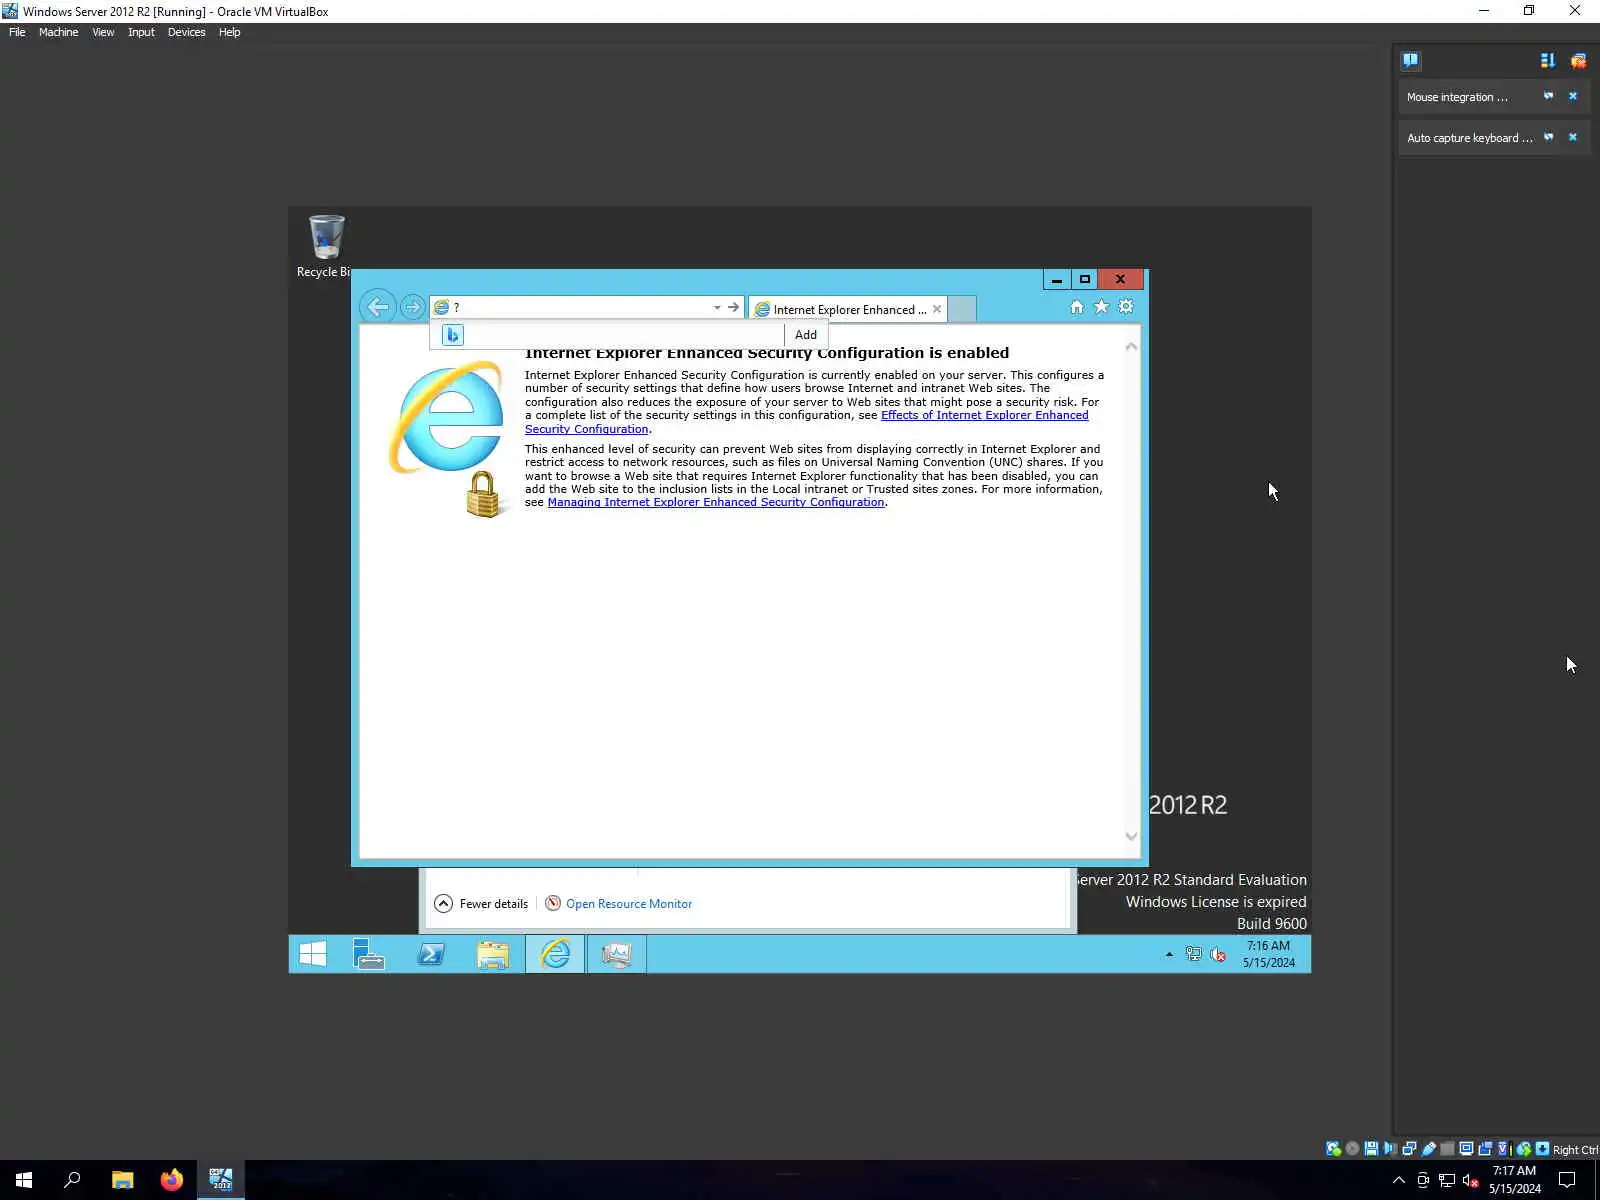Open host taskbar Search
Viewport: 1600px width, 1200px height.
pos(72,1180)
